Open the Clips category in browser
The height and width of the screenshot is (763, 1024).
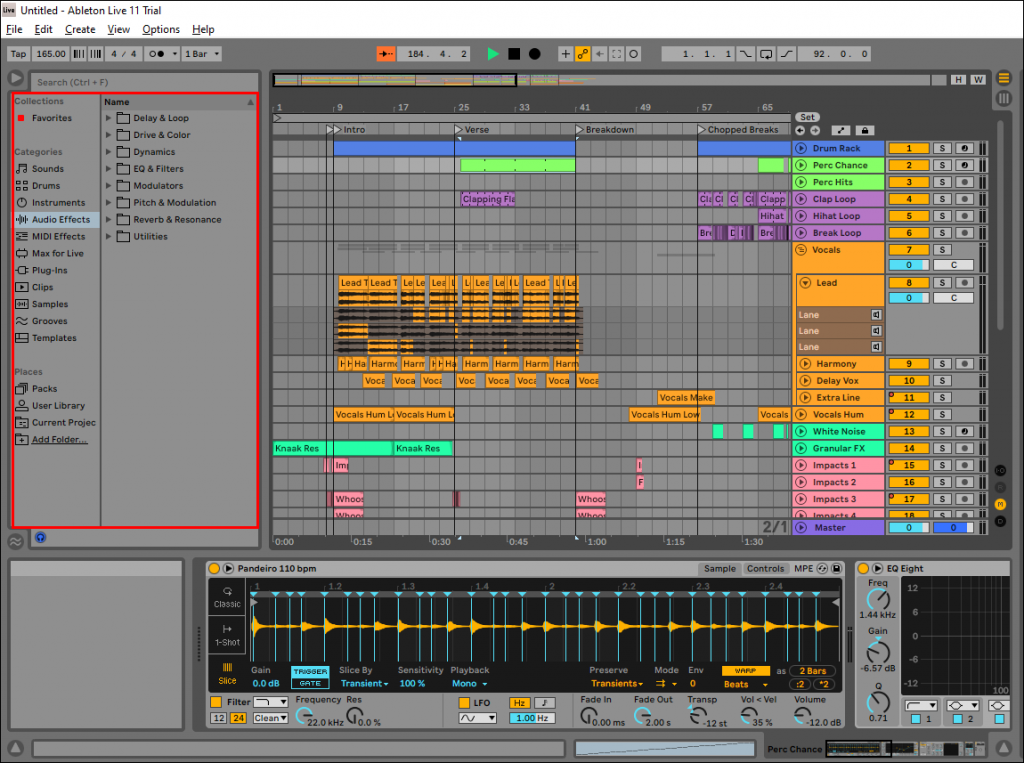tap(42, 287)
